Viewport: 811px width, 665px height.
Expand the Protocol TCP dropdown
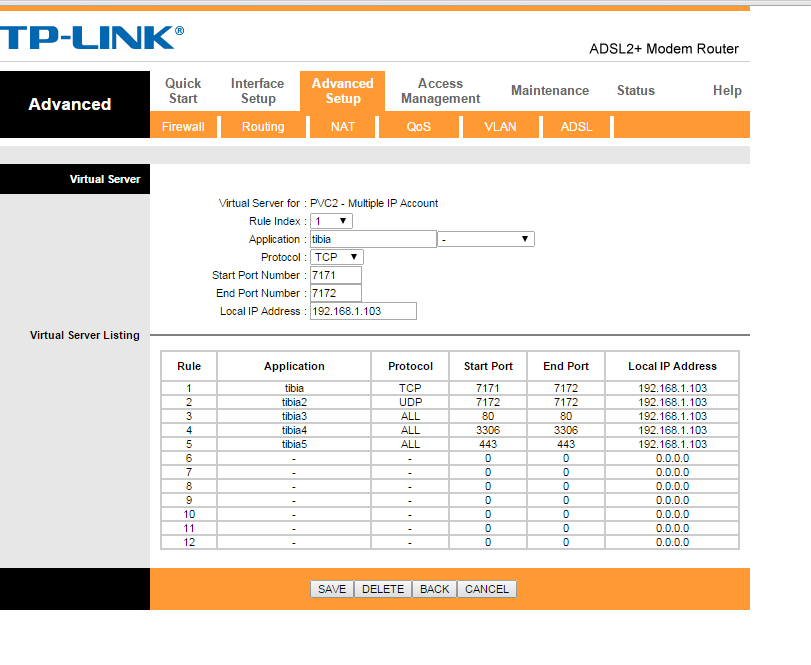(x=337, y=257)
